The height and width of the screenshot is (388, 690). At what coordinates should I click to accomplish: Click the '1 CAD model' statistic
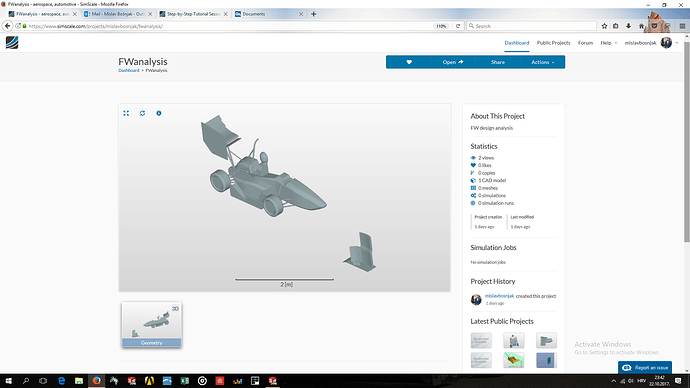[x=492, y=180]
